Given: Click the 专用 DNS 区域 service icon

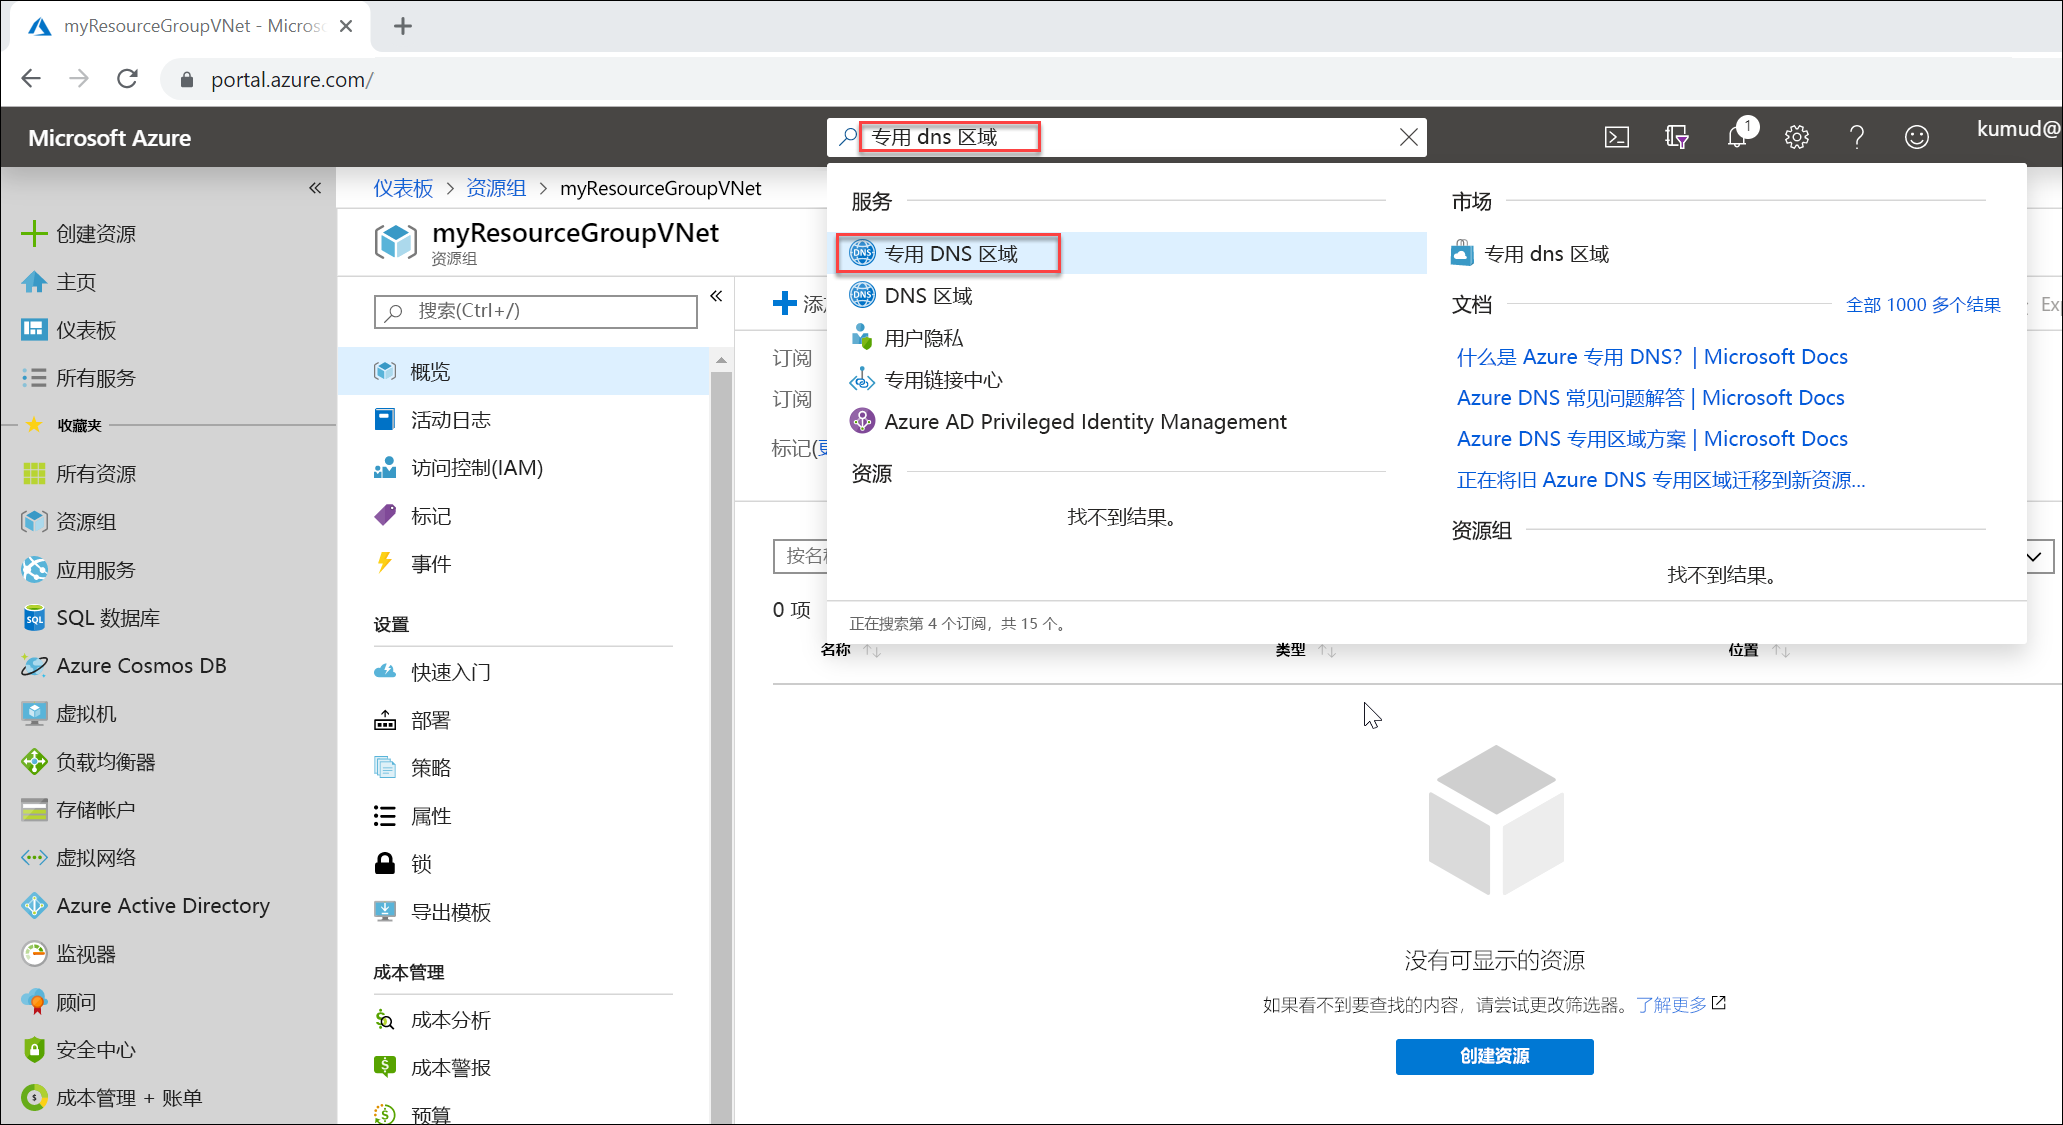Looking at the screenshot, I should (x=863, y=252).
